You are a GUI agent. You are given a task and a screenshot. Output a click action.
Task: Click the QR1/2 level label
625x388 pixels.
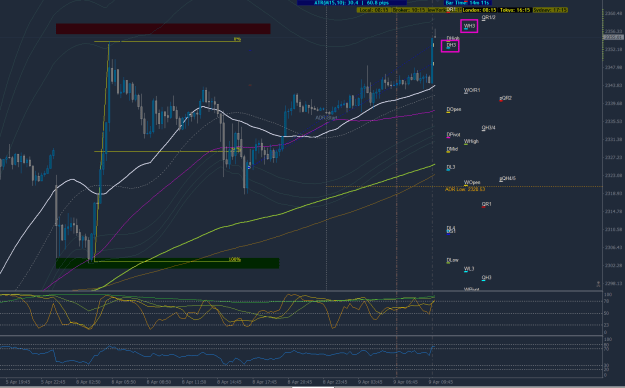click(488, 18)
